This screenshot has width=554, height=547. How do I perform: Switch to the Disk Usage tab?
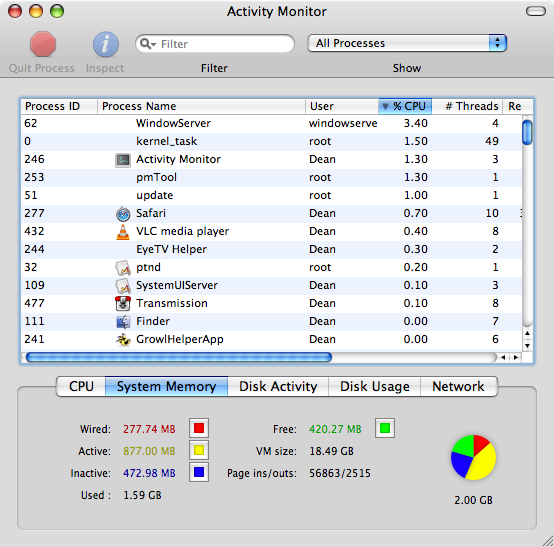click(x=375, y=386)
